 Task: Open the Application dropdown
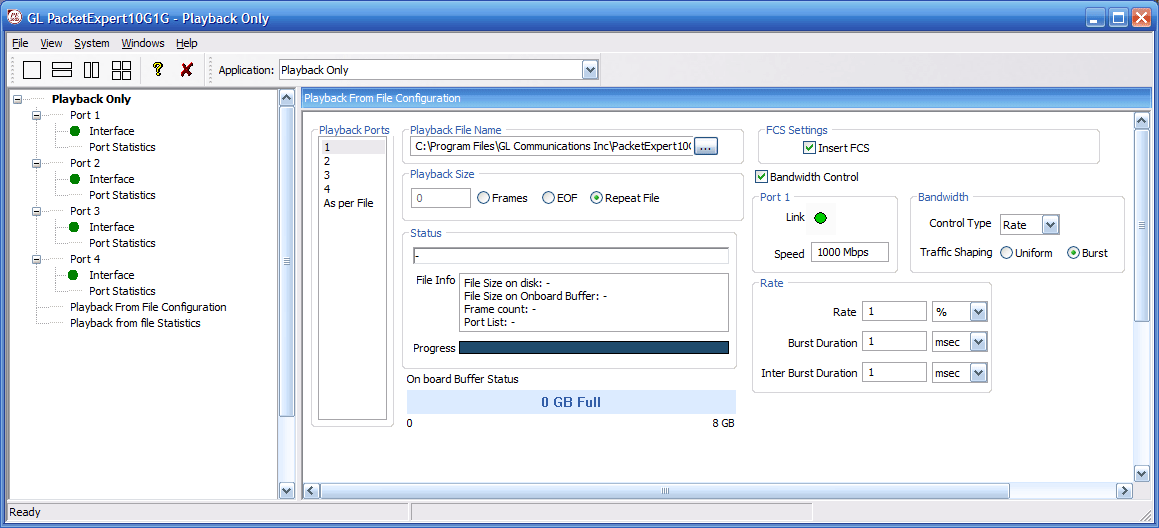point(590,70)
